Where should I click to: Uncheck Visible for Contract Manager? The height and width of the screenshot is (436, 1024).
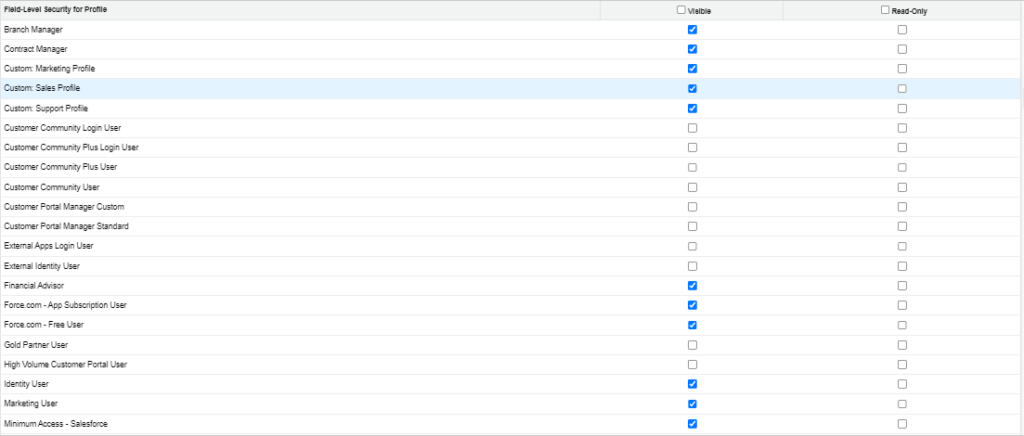coord(692,49)
